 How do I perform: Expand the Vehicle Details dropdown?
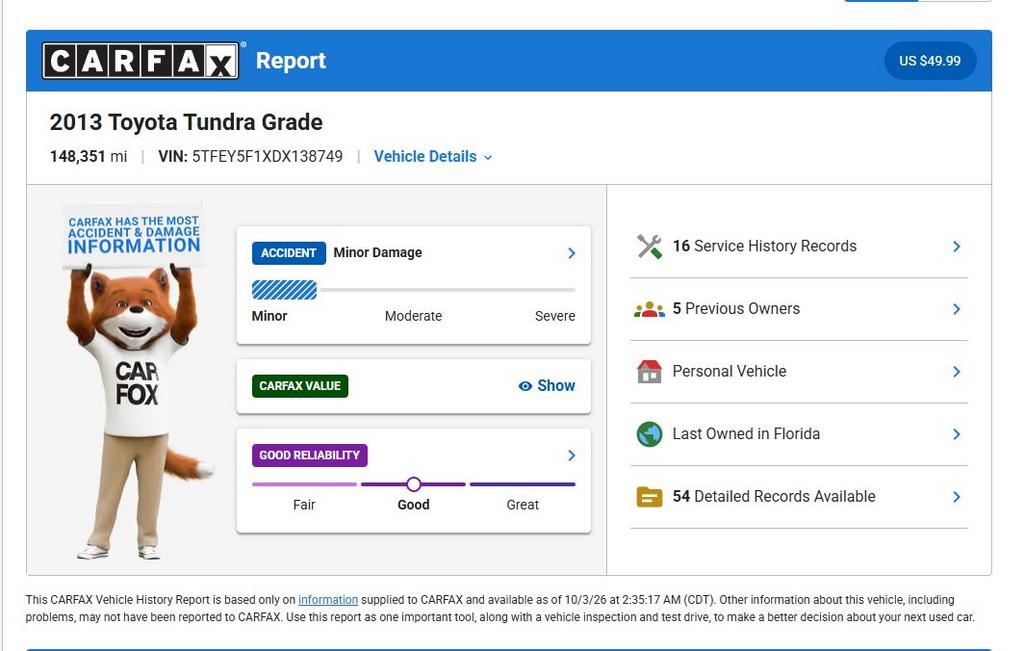(x=433, y=157)
